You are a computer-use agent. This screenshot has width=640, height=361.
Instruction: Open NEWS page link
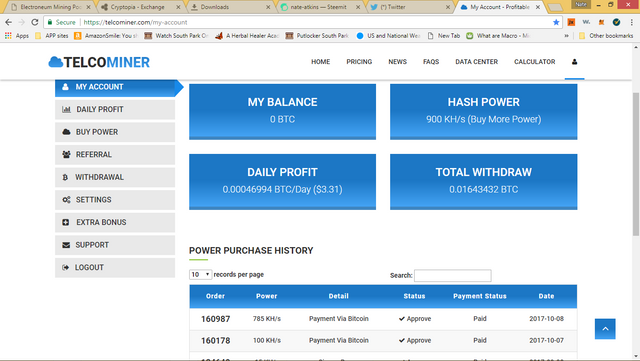click(398, 62)
